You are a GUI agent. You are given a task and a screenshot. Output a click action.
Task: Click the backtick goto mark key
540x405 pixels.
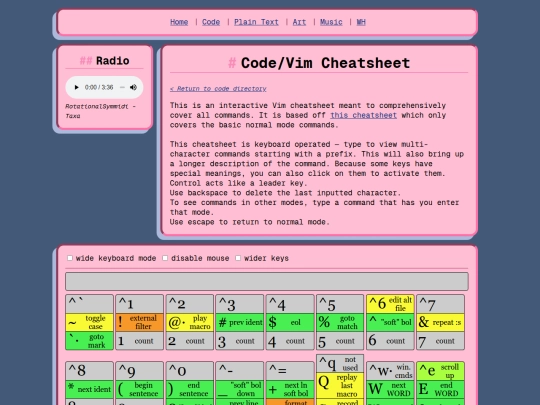[90, 341]
